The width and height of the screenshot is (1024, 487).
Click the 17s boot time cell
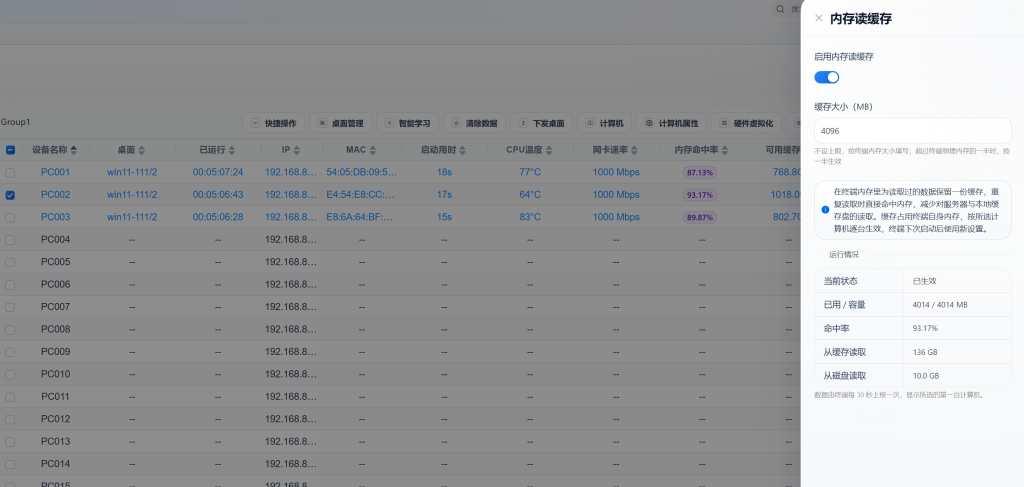pyautogui.click(x=444, y=195)
